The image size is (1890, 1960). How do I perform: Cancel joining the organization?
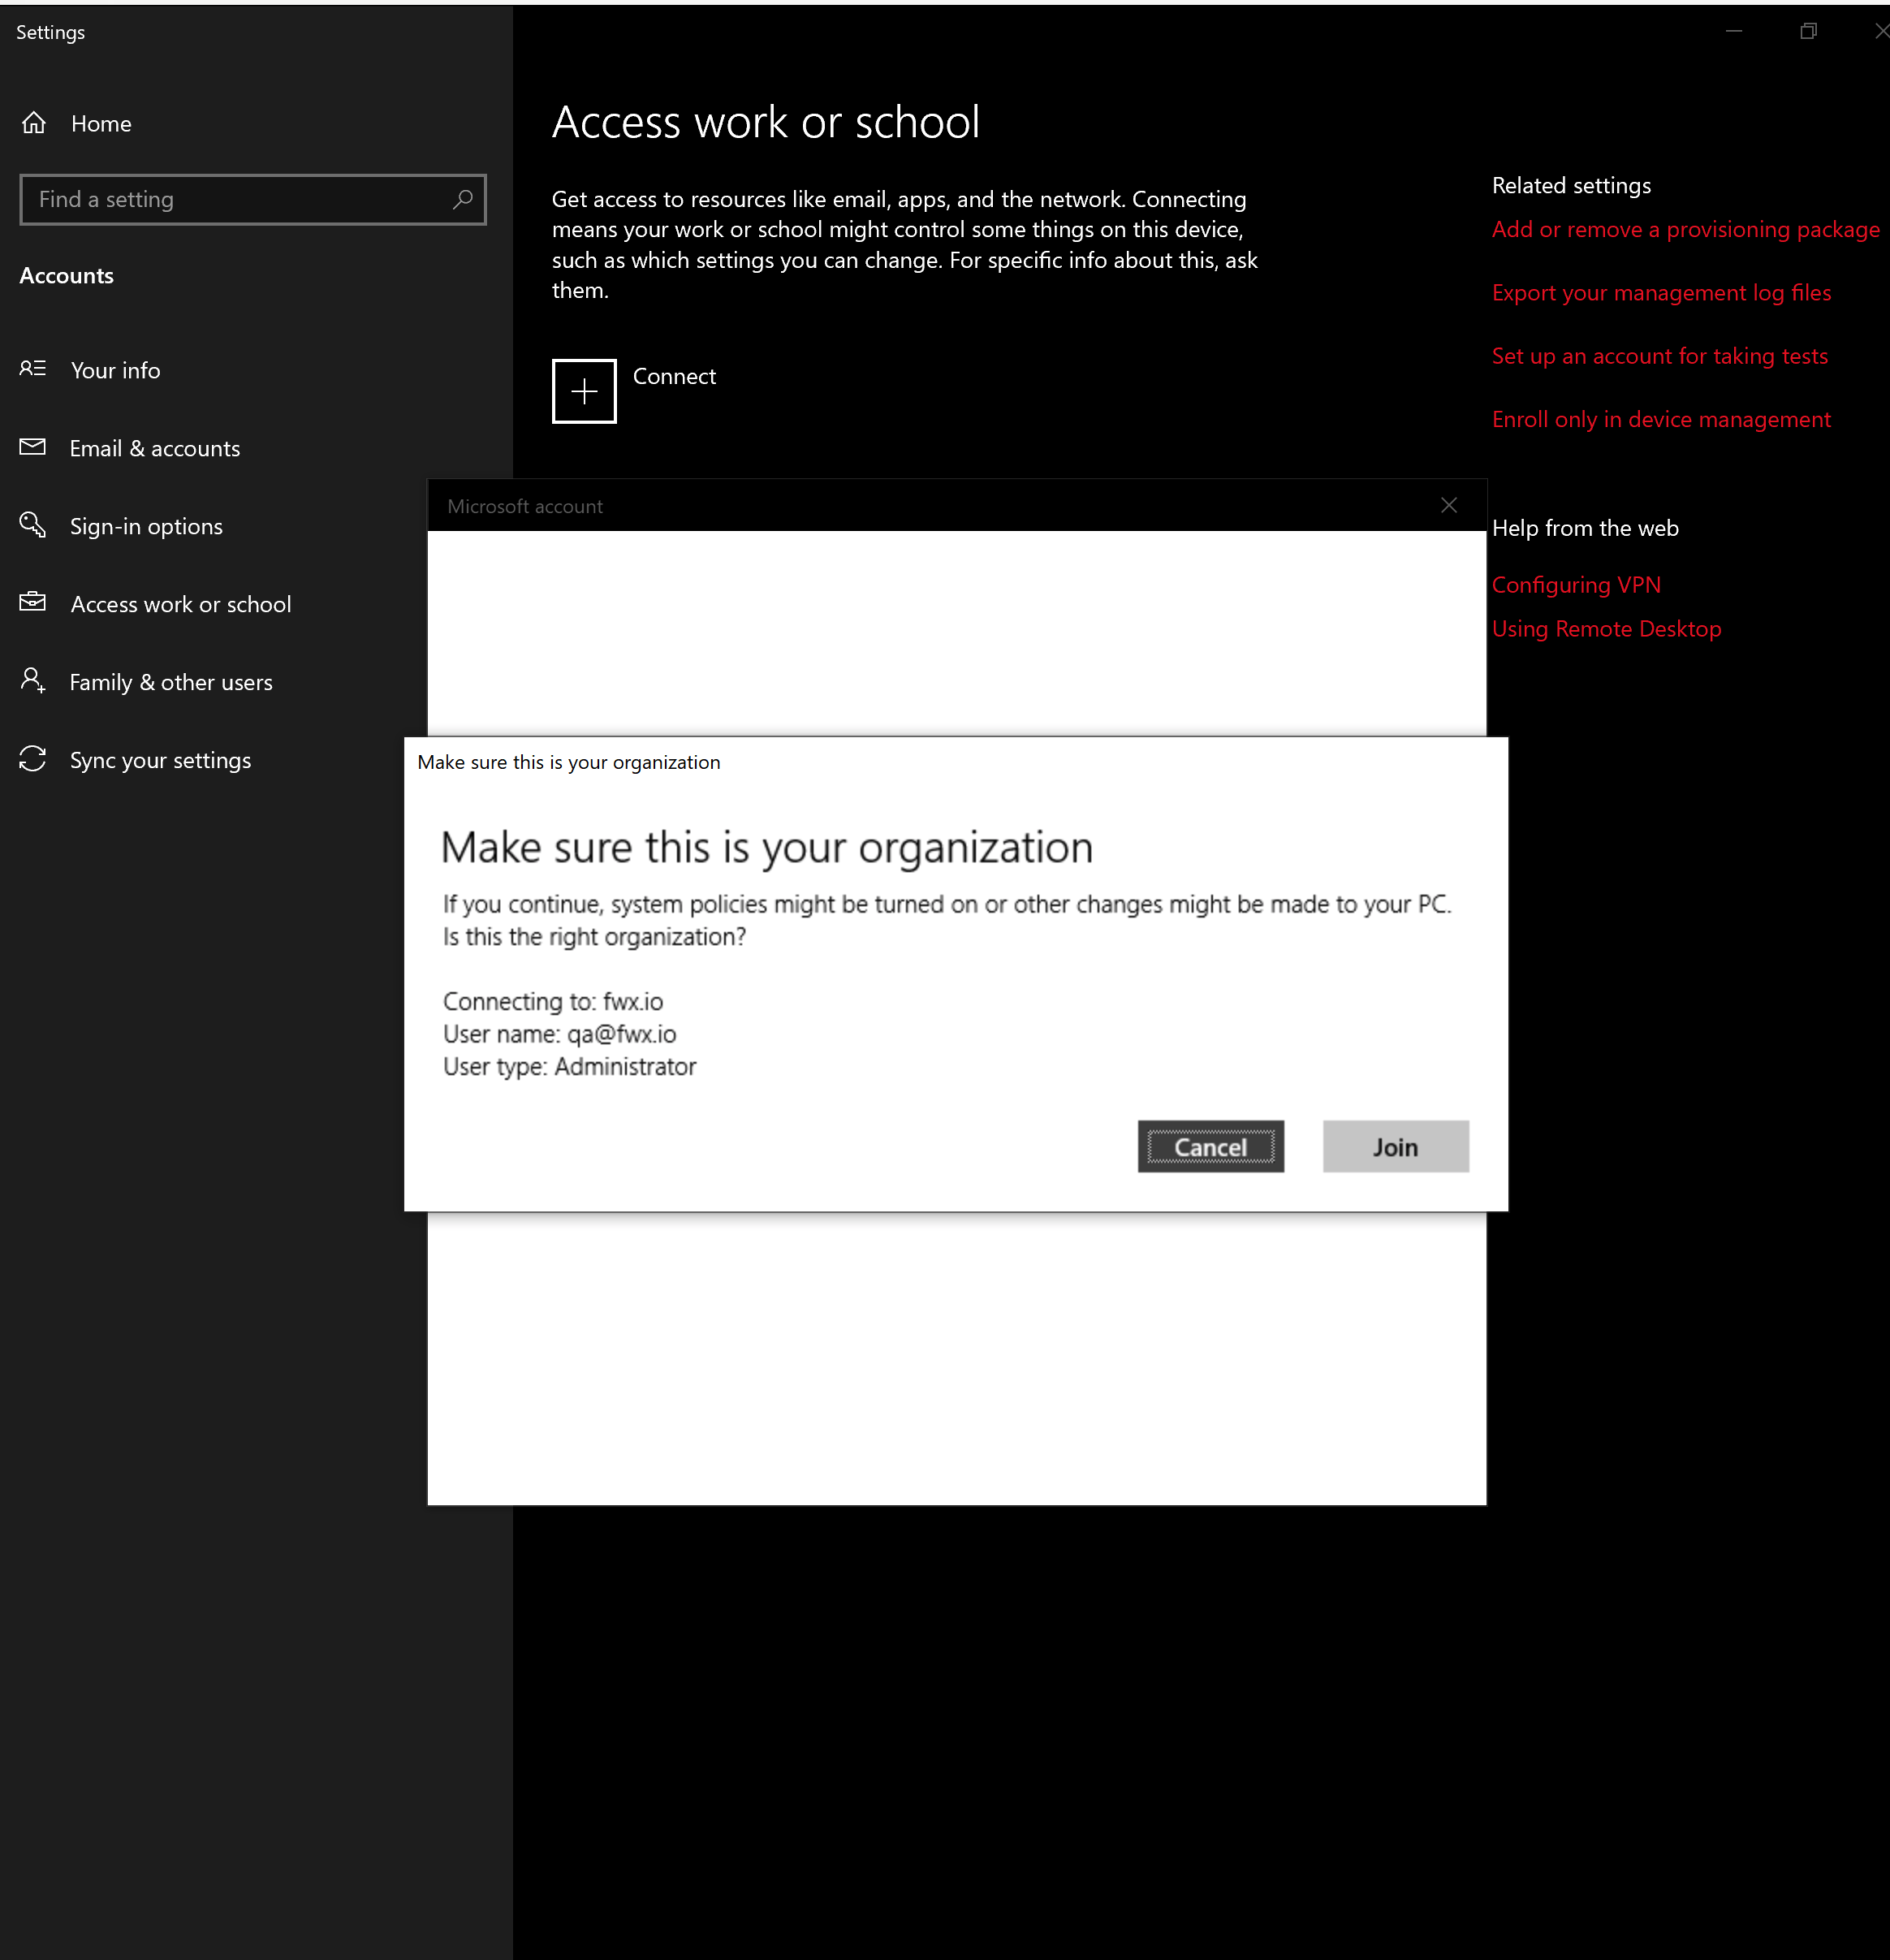tap(1210, 1146)
